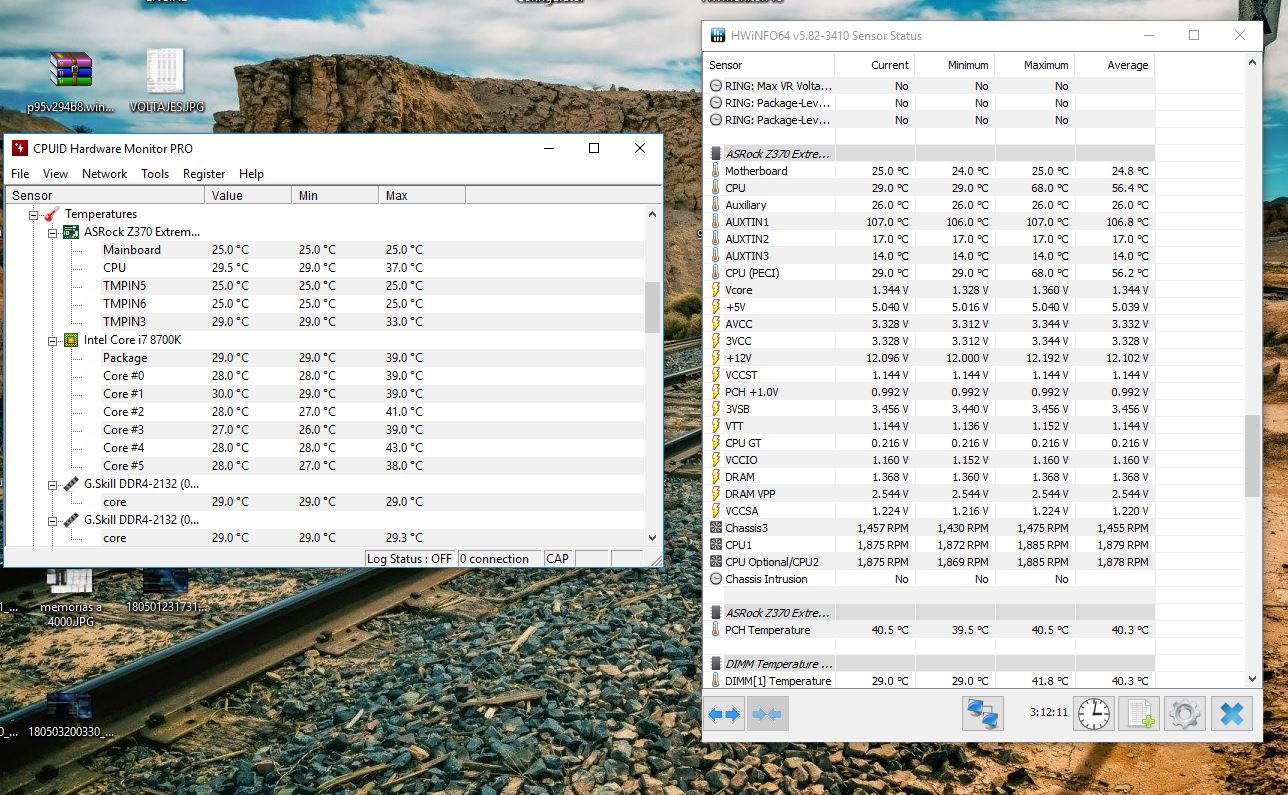Click the Min column header in HWMonitor
Viewport: 1288px width, 795px height.
pos(335,195)
